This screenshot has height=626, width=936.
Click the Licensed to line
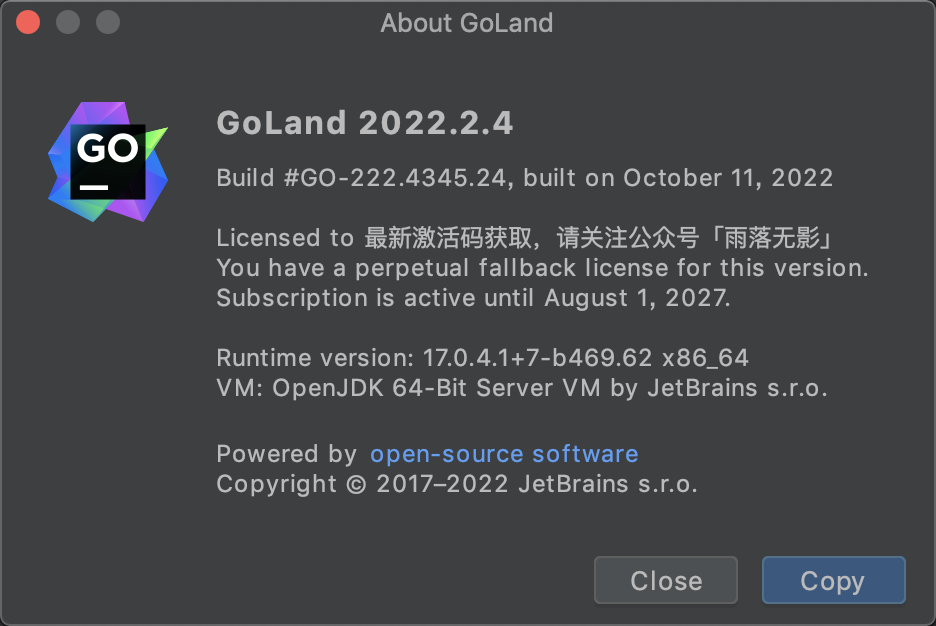[x=525, y=238]
